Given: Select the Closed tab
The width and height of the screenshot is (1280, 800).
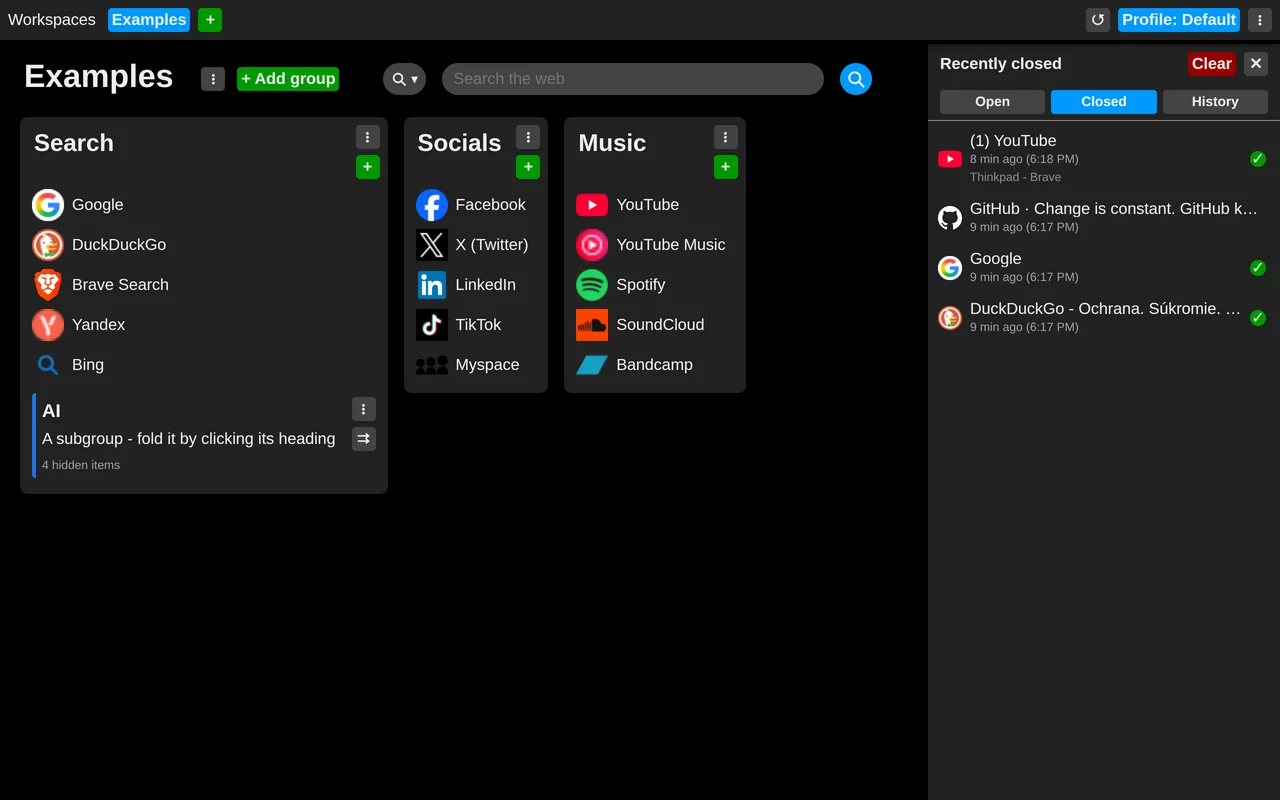Looking at the screenshot, I should click(1104, 102).
